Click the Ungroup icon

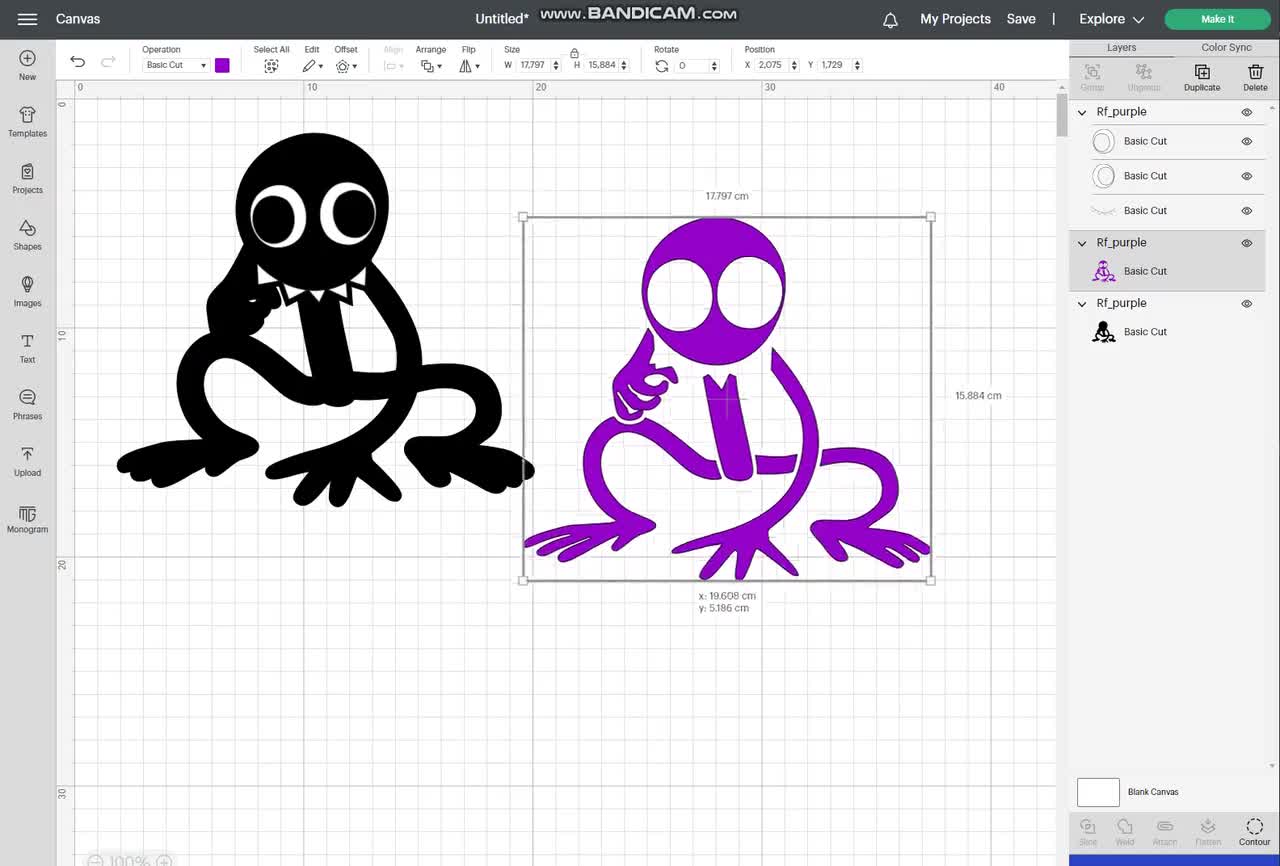tap(1144, 77)
